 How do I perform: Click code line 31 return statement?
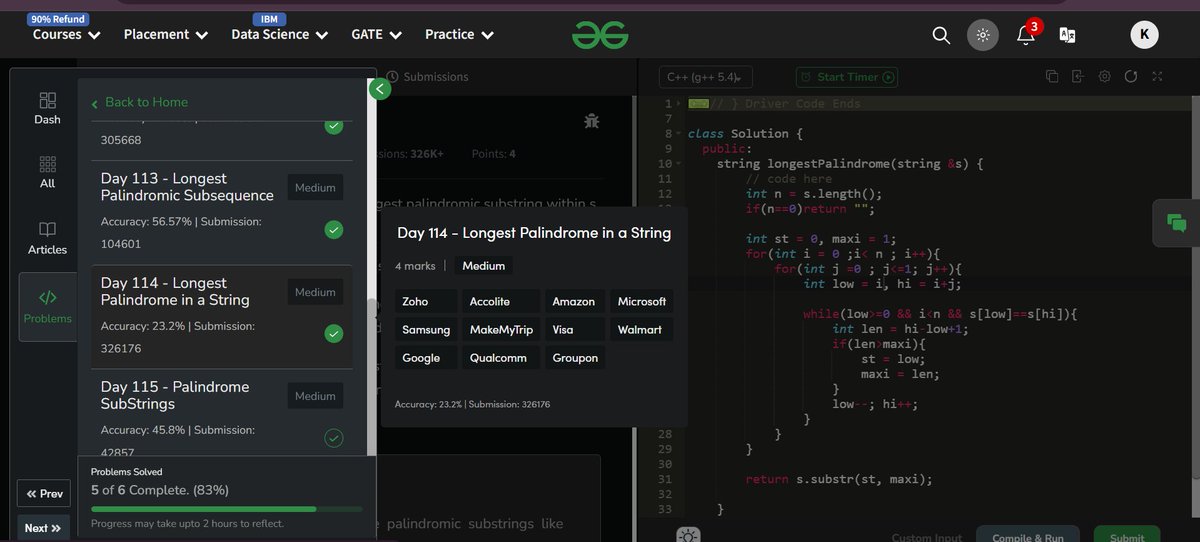tap(839, 479)
